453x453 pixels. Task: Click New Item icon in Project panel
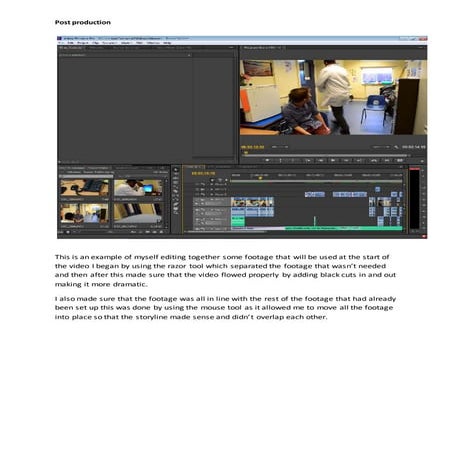coord(154,232)
